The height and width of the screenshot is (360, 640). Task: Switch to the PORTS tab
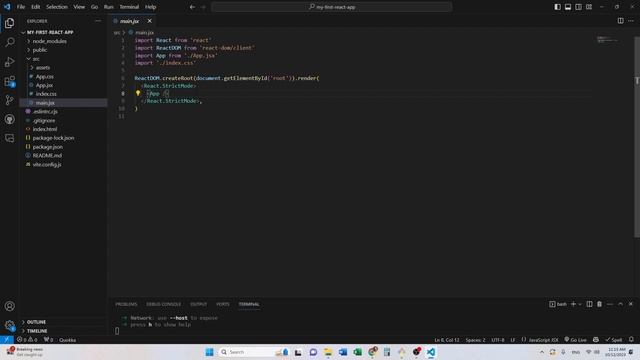(x=222, y=304)
